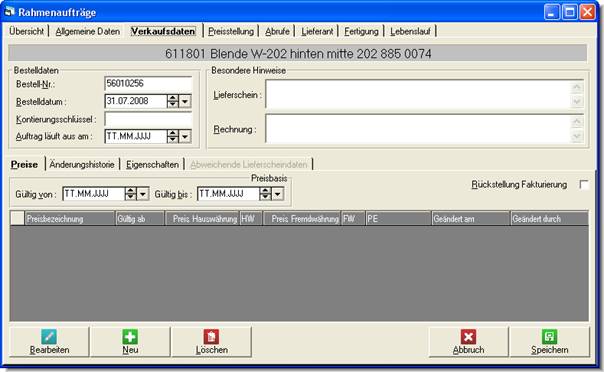Image resolution: width=604 pixels, height=372 pixels.
Task: Click the Gültig bis spinner arrows
Action: pyautogui.click(x=265, y=194)
